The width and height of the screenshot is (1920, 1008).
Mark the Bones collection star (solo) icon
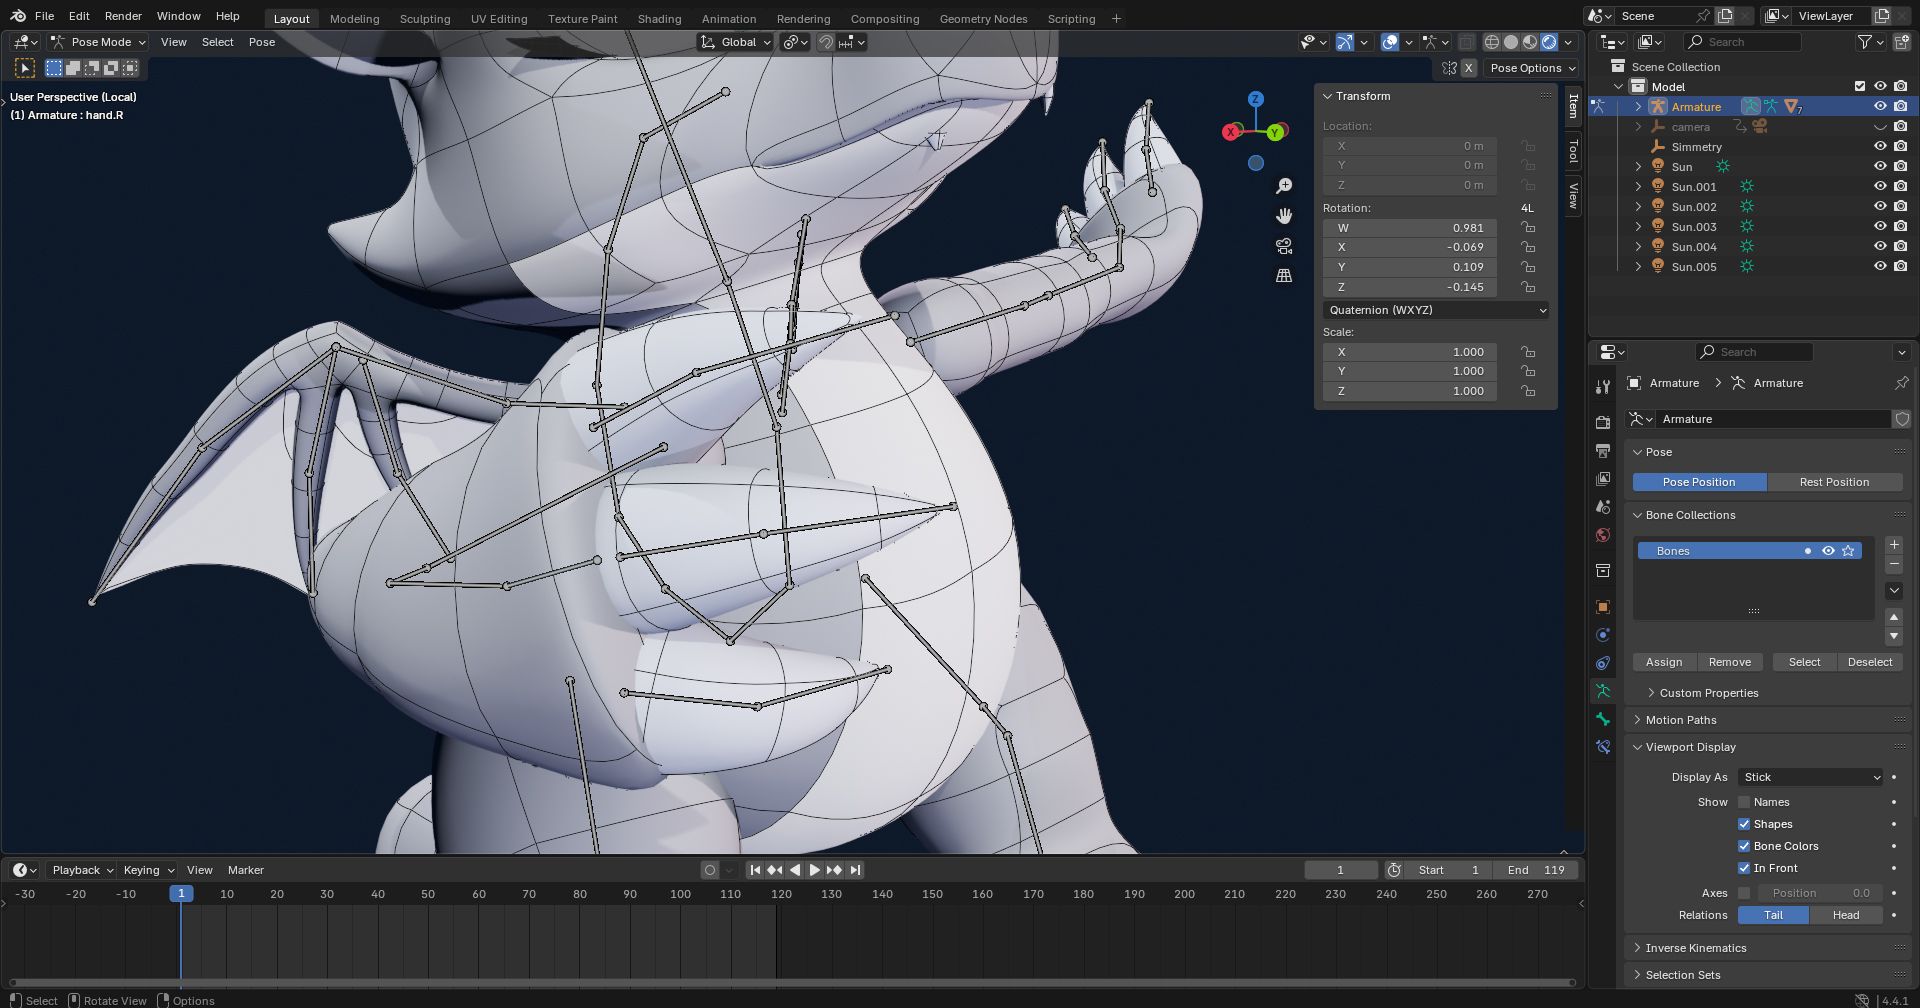1848,551
